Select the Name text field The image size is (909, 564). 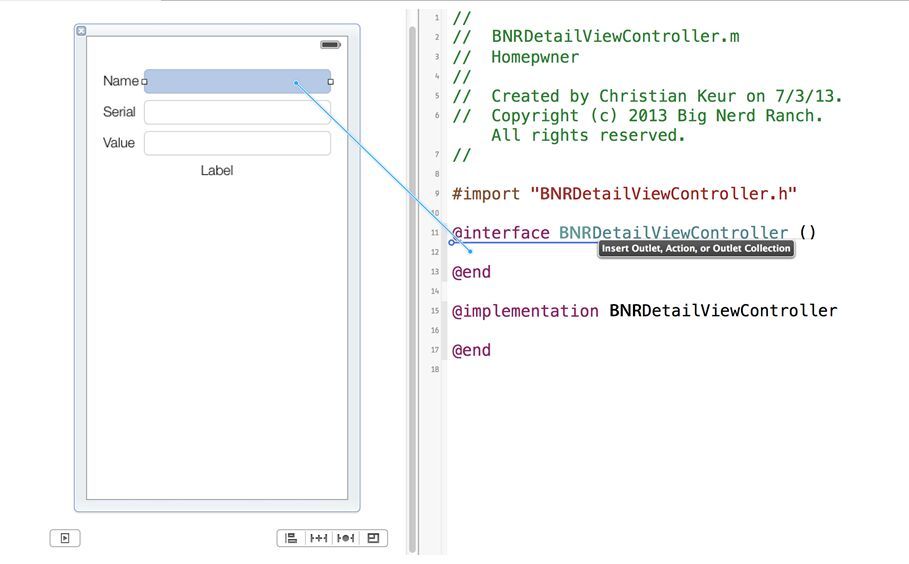pos(238,81)
